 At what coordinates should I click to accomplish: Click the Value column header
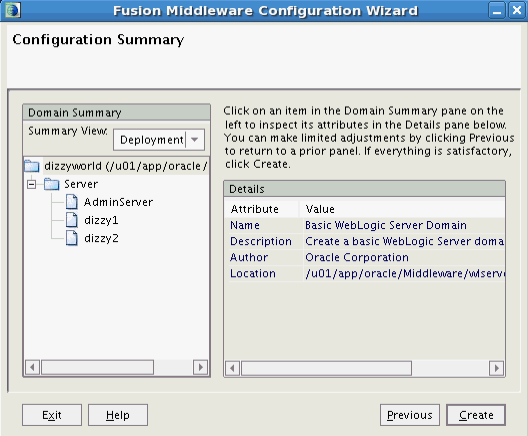403,209
